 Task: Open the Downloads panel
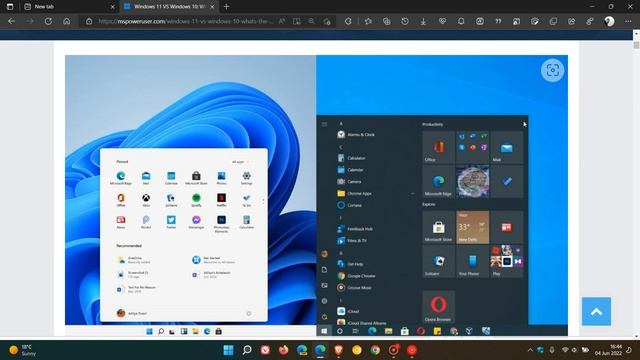[x=423, y=21]
